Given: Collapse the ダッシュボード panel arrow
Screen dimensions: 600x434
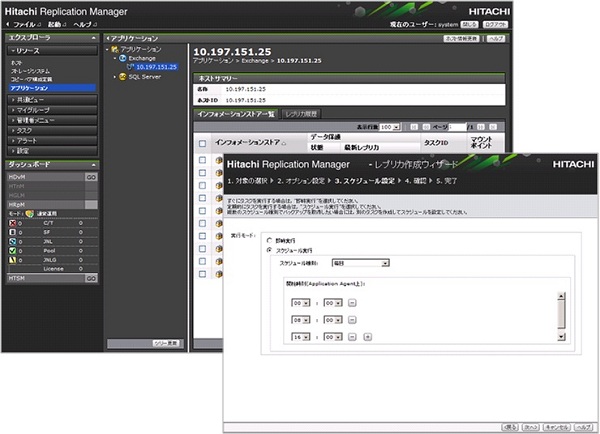Looking at the screenshot, I should tap(94, 165).
